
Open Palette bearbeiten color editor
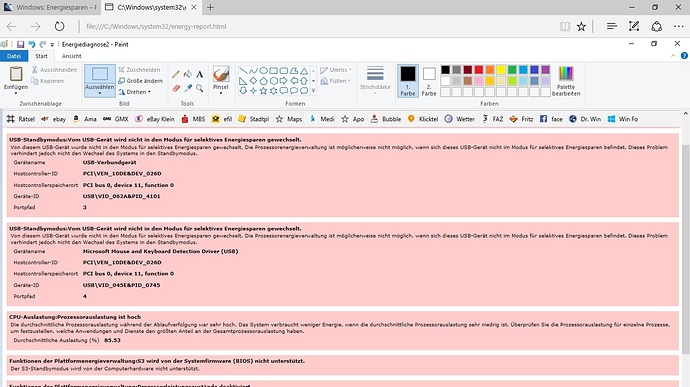pyautogui.click(x=566, y=81)
